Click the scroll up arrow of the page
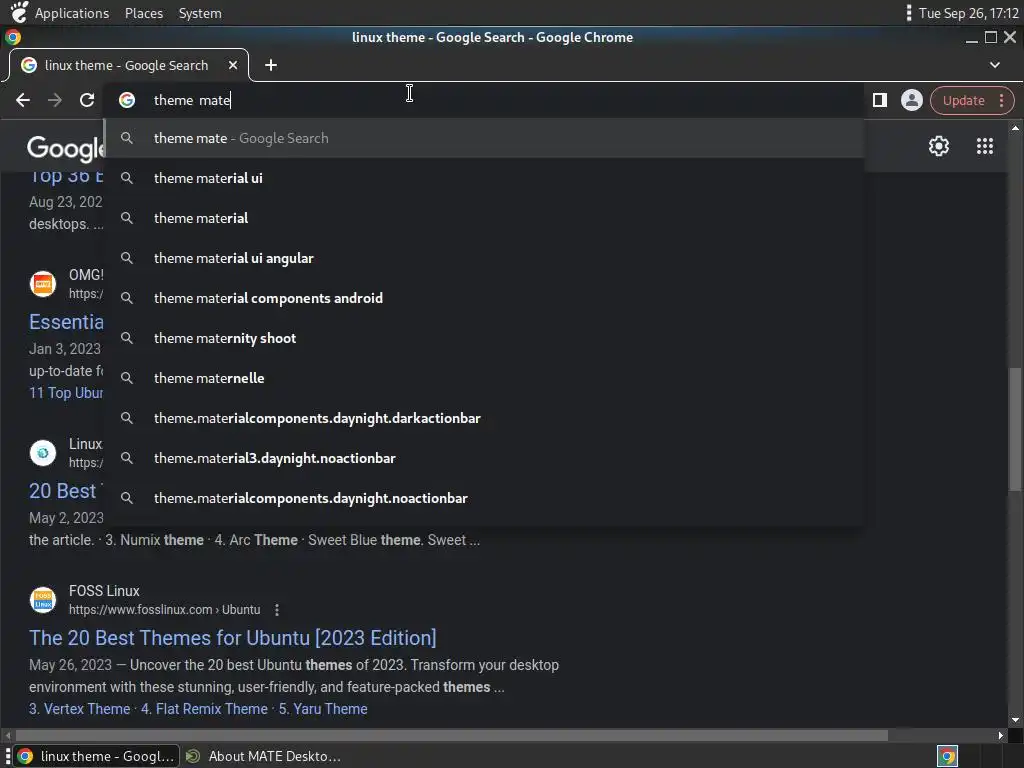The image size is (1024, 768). (x=1015, y=127)
